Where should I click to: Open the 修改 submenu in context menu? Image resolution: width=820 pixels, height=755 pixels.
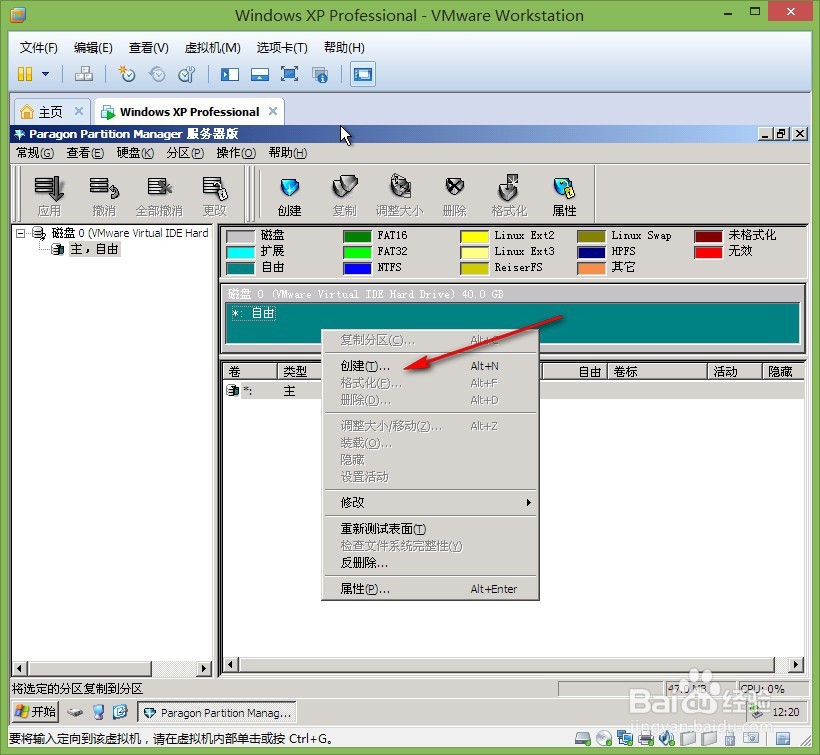coord(431,502)
